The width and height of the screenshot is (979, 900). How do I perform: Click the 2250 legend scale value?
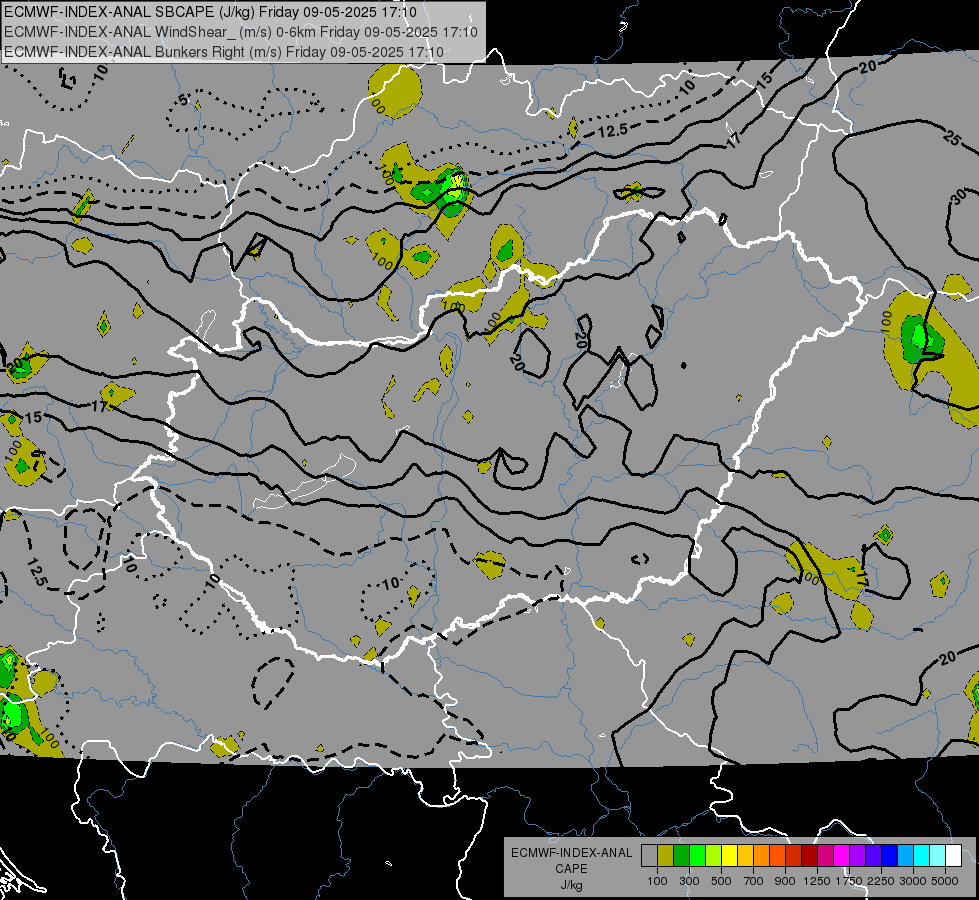[x=881, y=881]
